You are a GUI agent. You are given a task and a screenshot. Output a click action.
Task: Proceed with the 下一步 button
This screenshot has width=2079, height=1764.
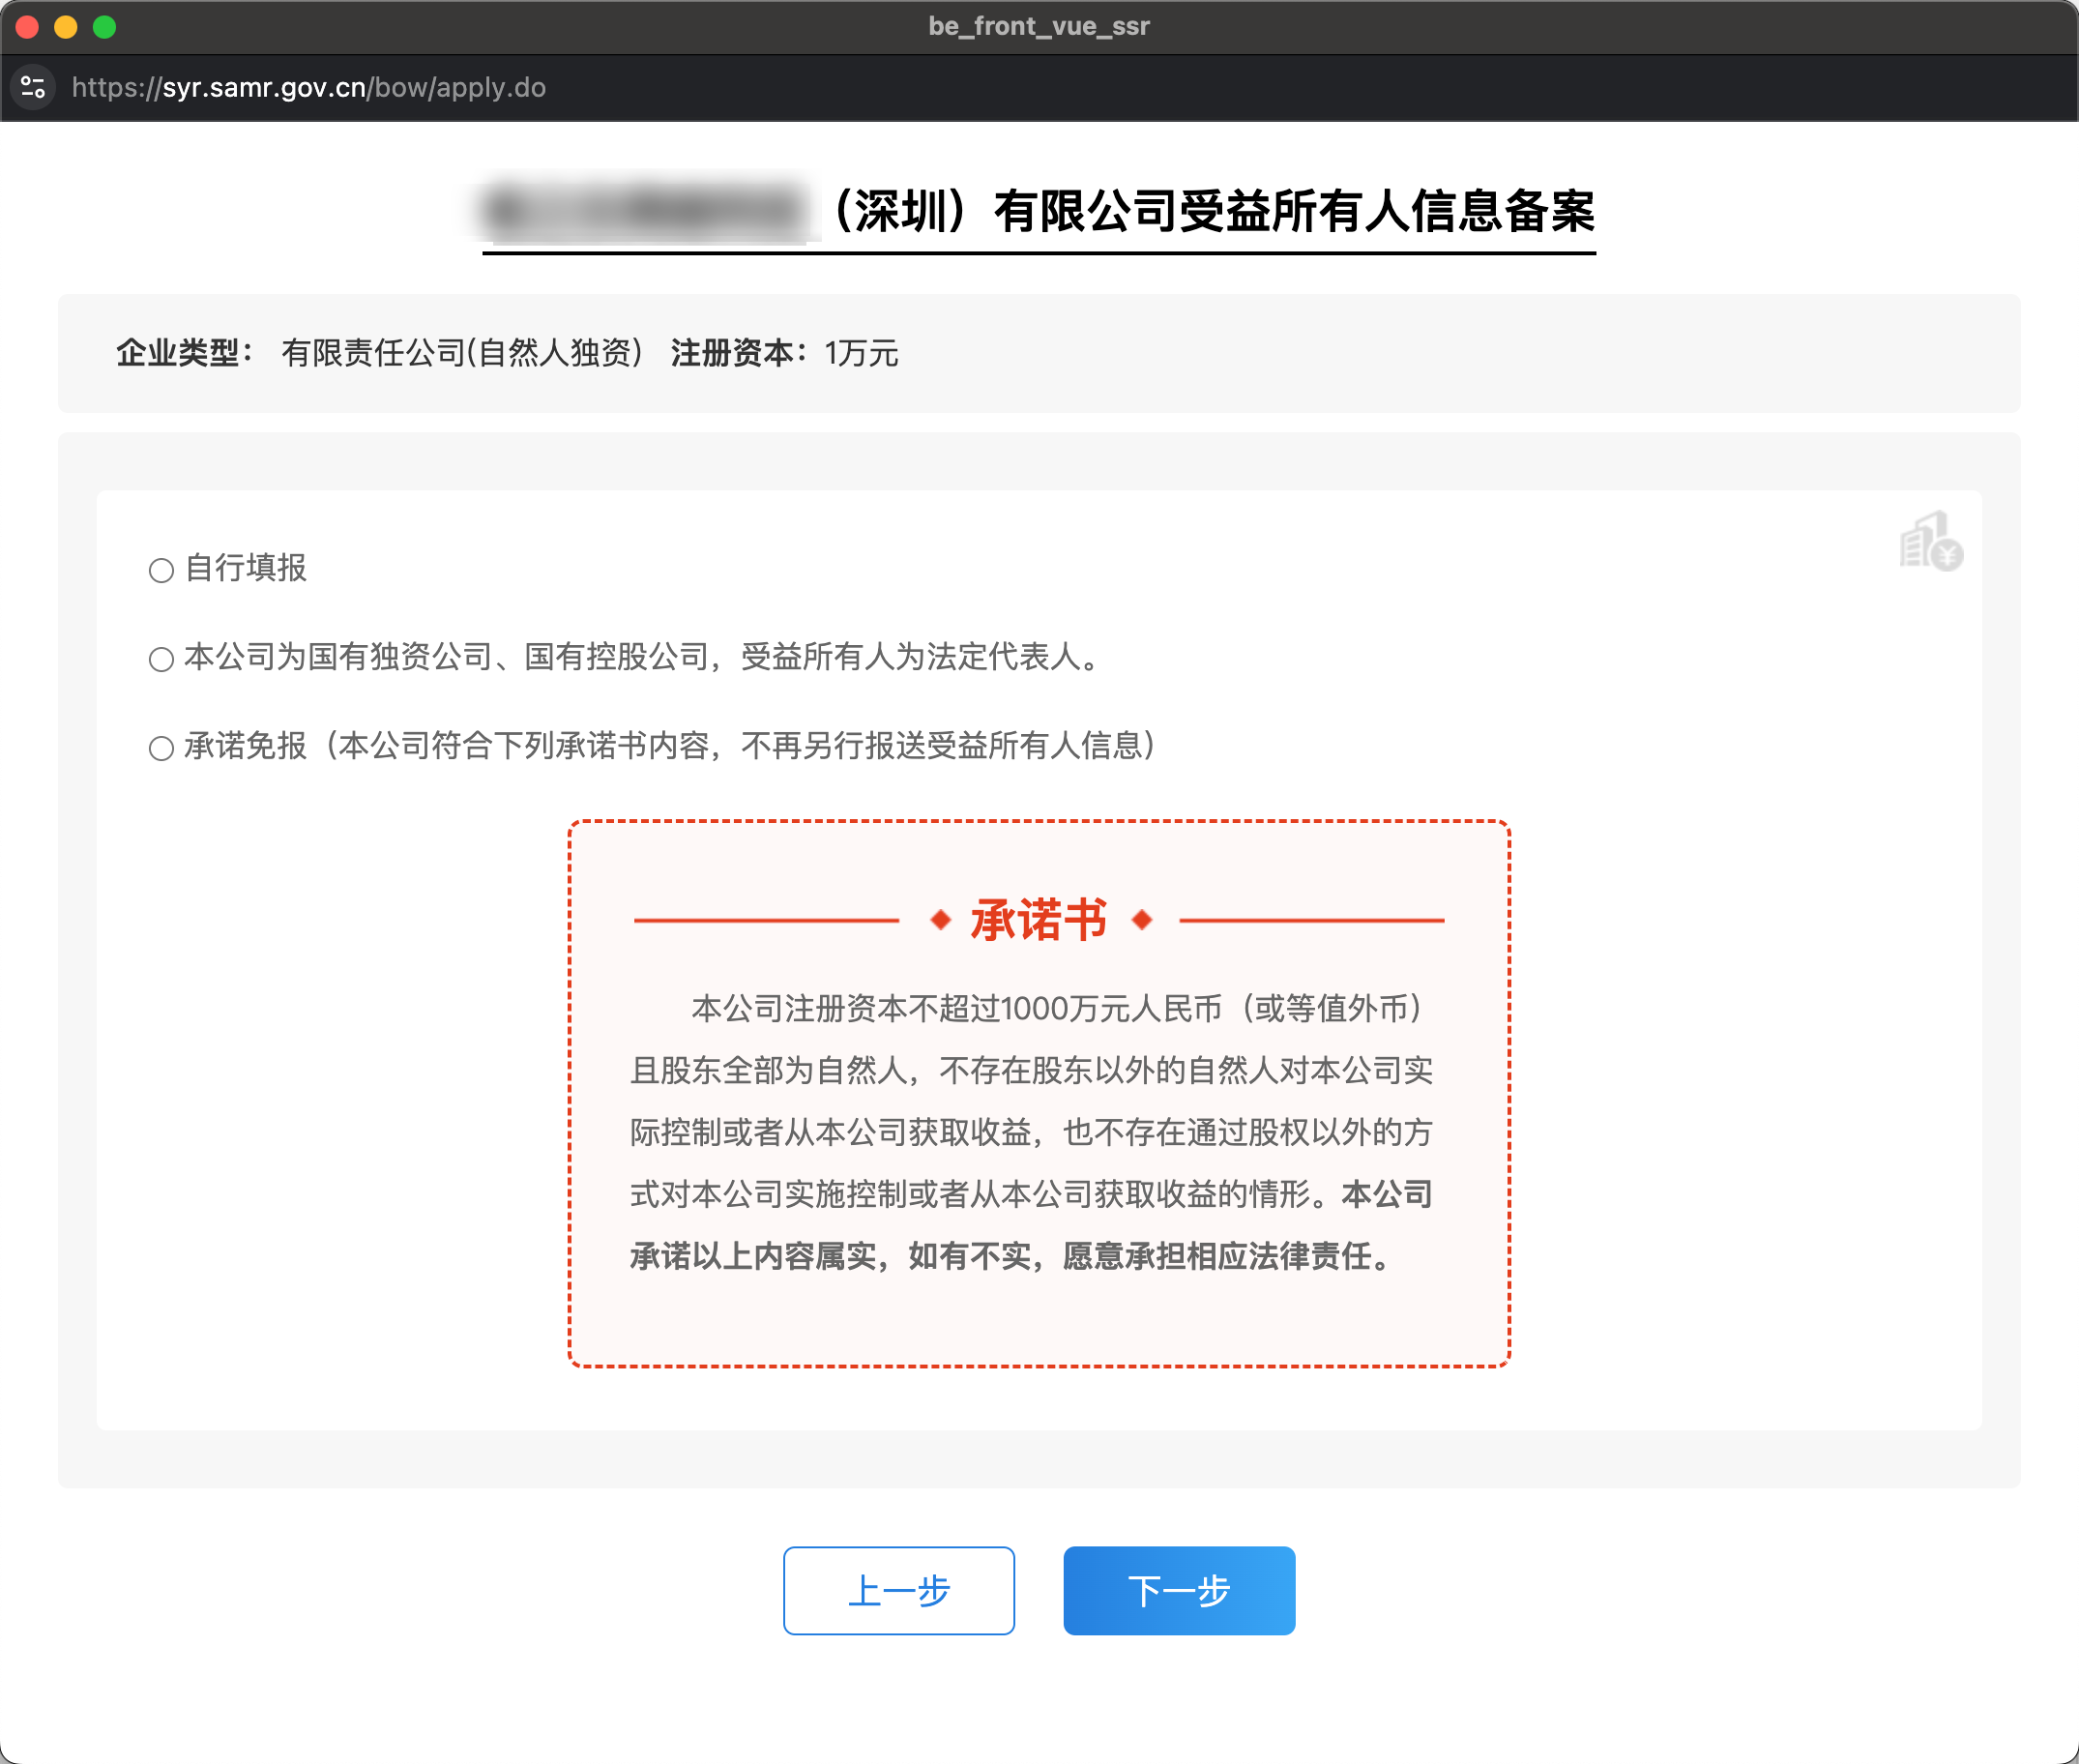click(x=1178, y=1590)
